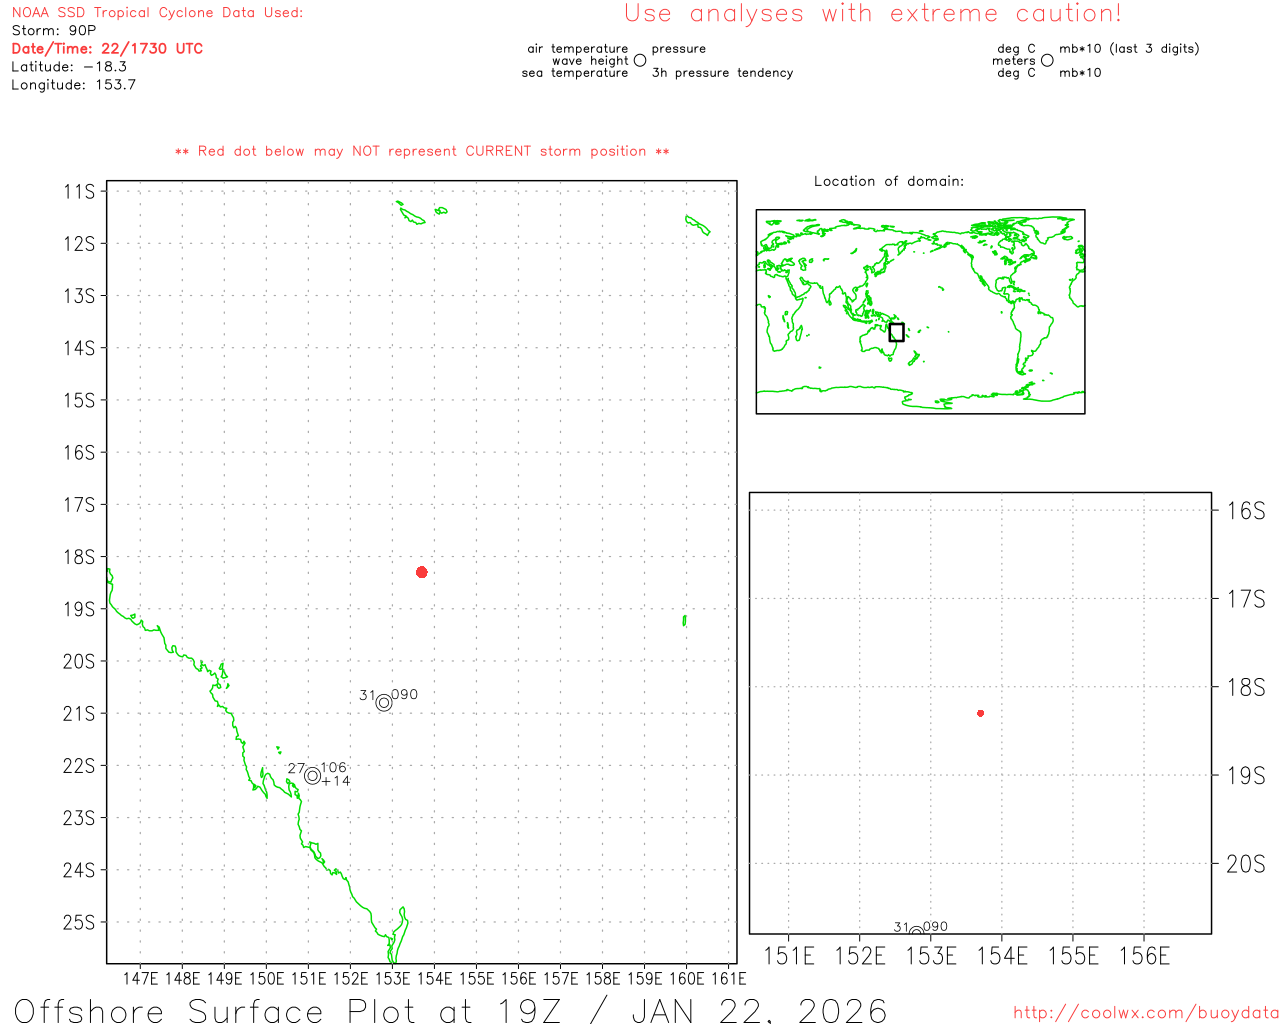Click the '161E' longitude label on main map
Viewport: 1280px width, 1024px height.
tap(728, 978)
